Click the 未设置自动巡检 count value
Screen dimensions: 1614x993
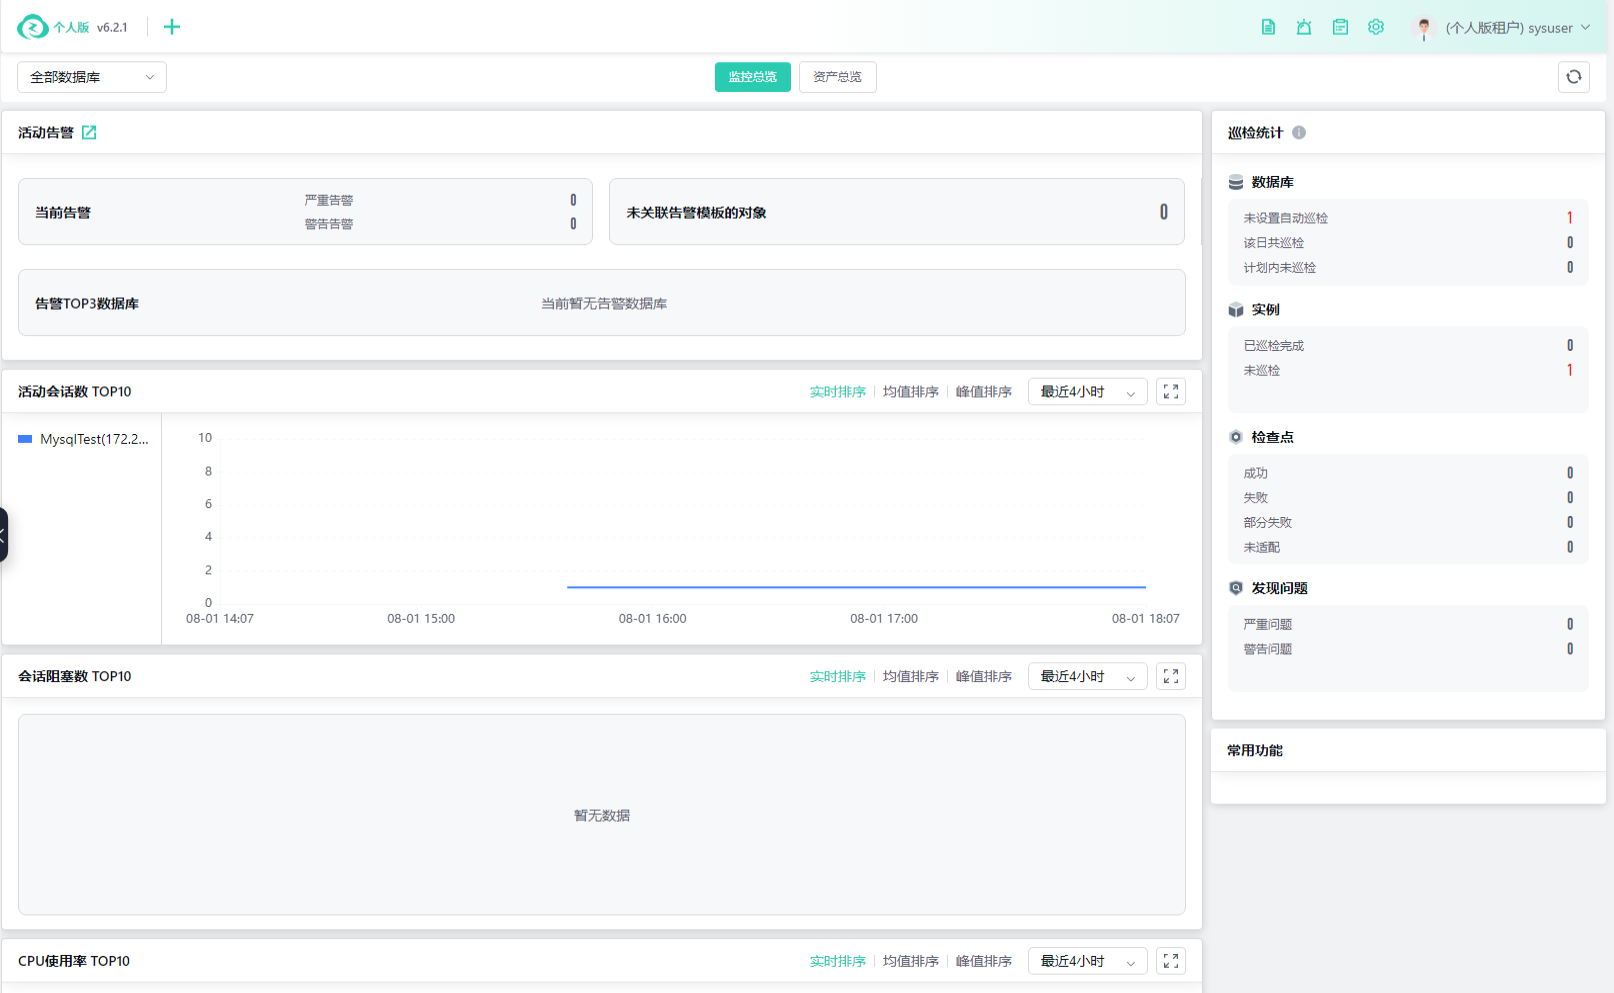point(1570,218)
